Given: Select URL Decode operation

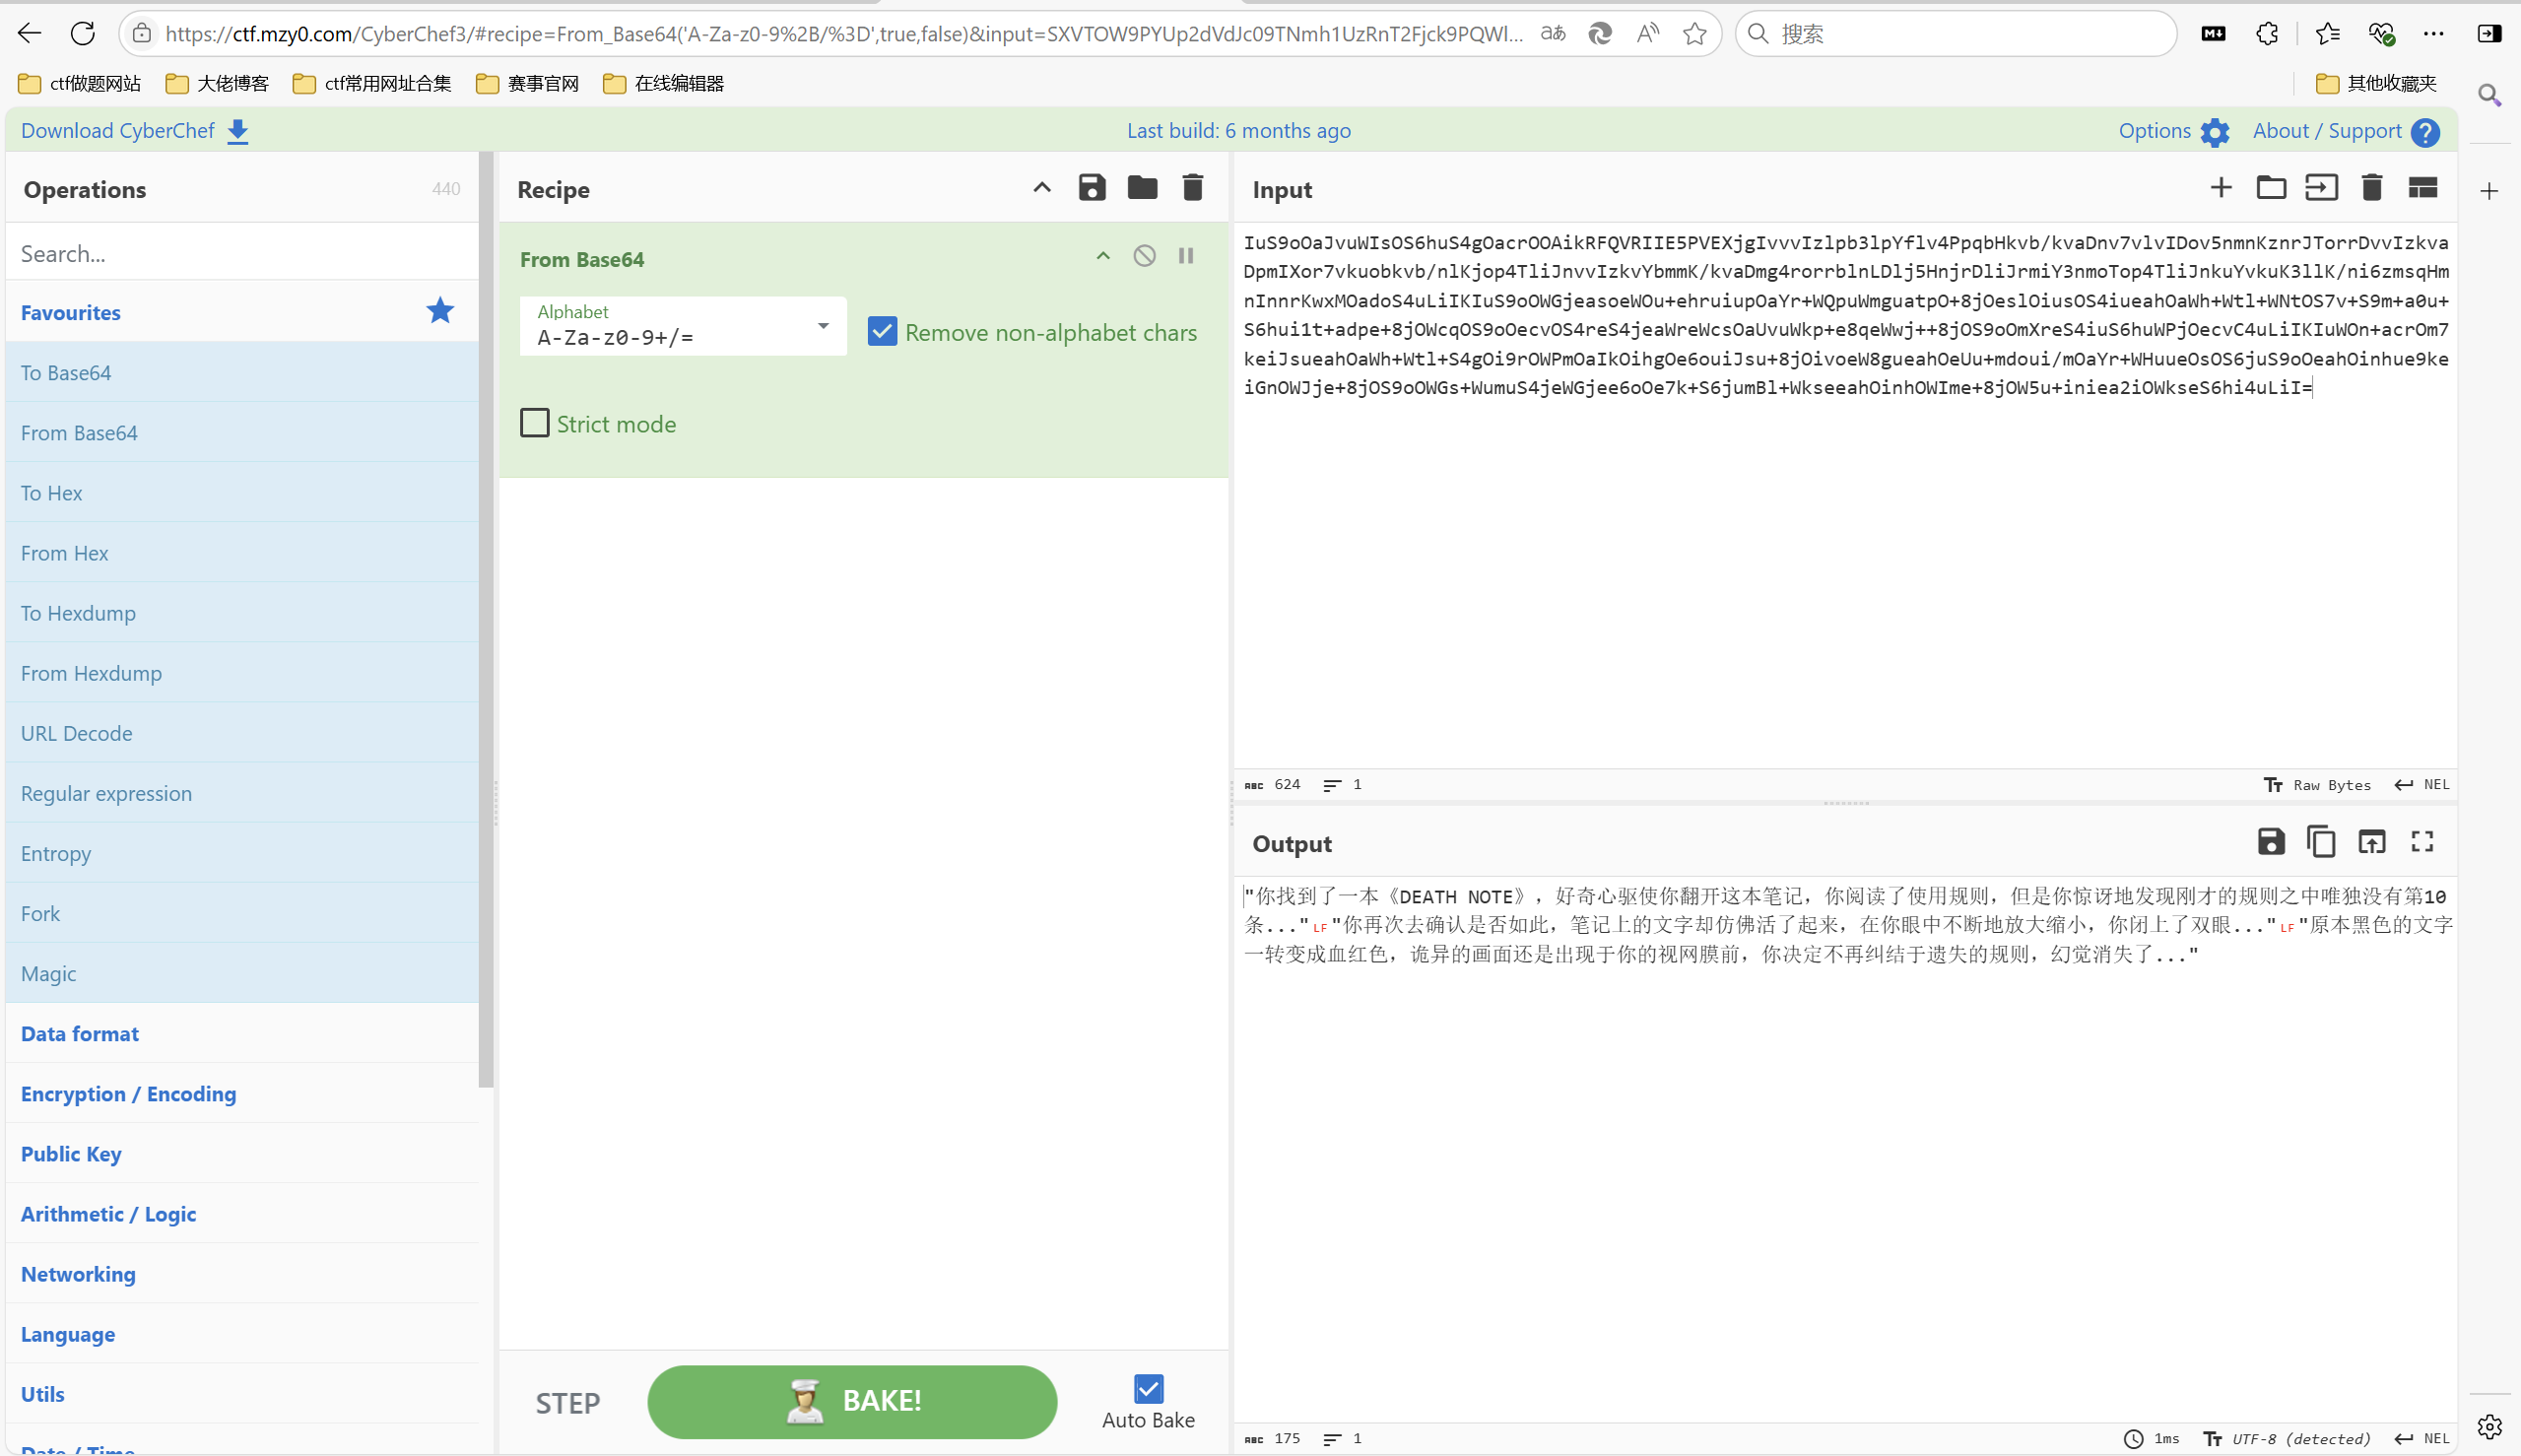Looking at the screenshot, I should tap(242, 732).
